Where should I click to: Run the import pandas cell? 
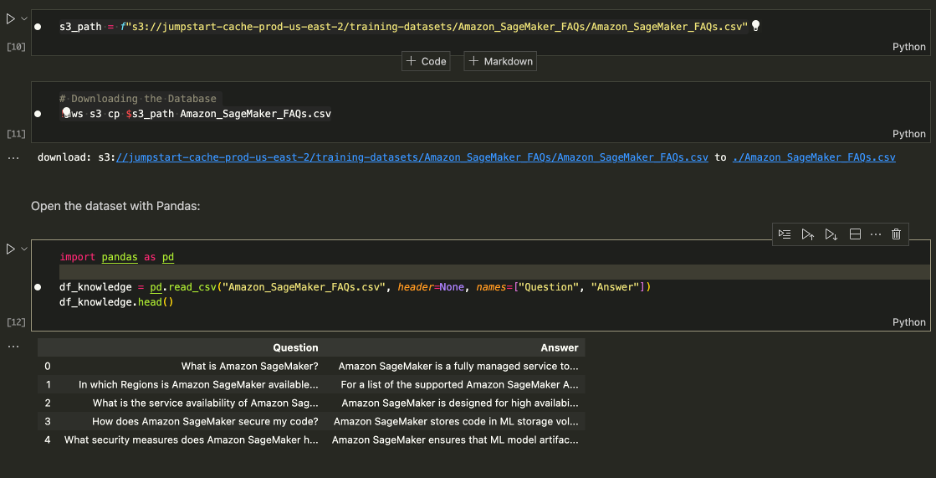tap(10, 249)
